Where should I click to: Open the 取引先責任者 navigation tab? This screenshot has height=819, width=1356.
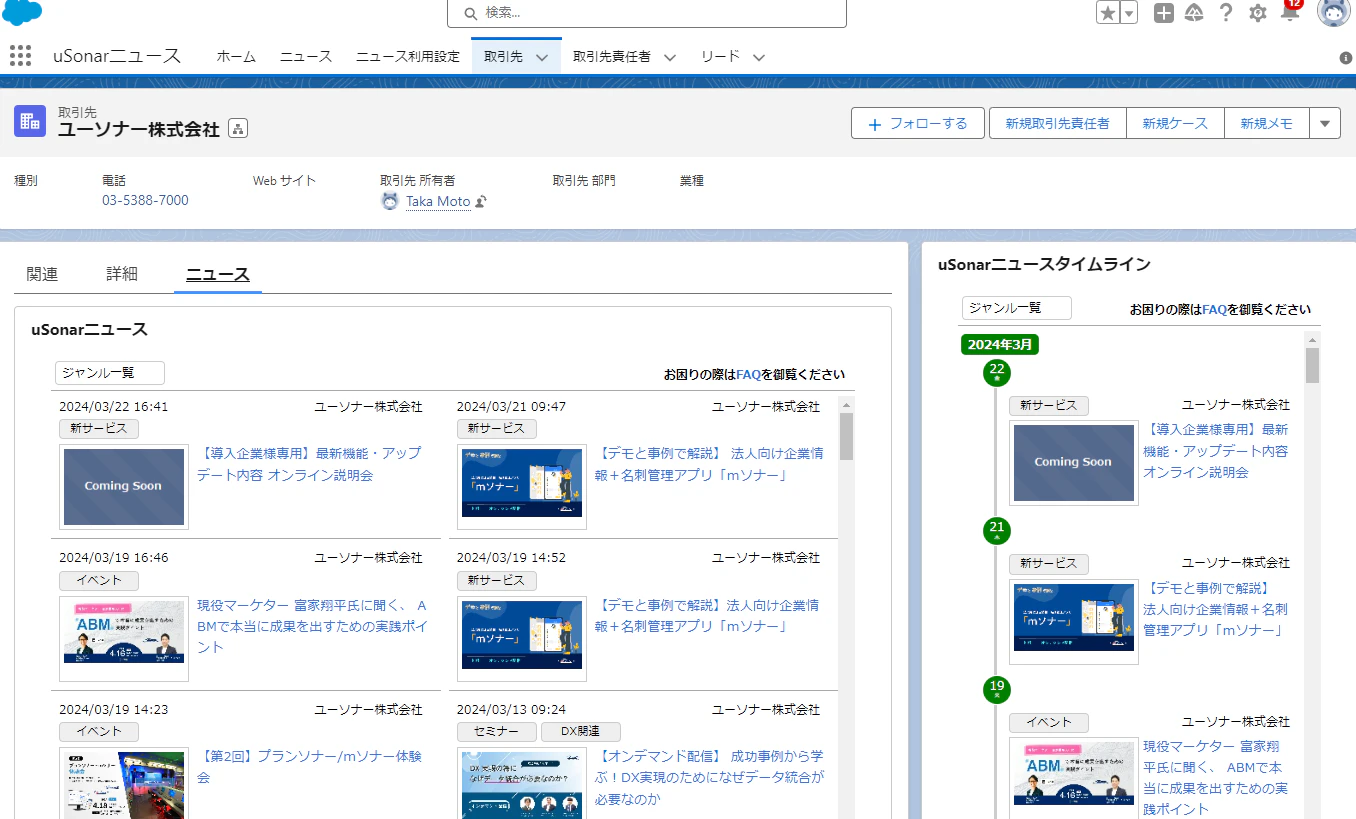[612, 57]
